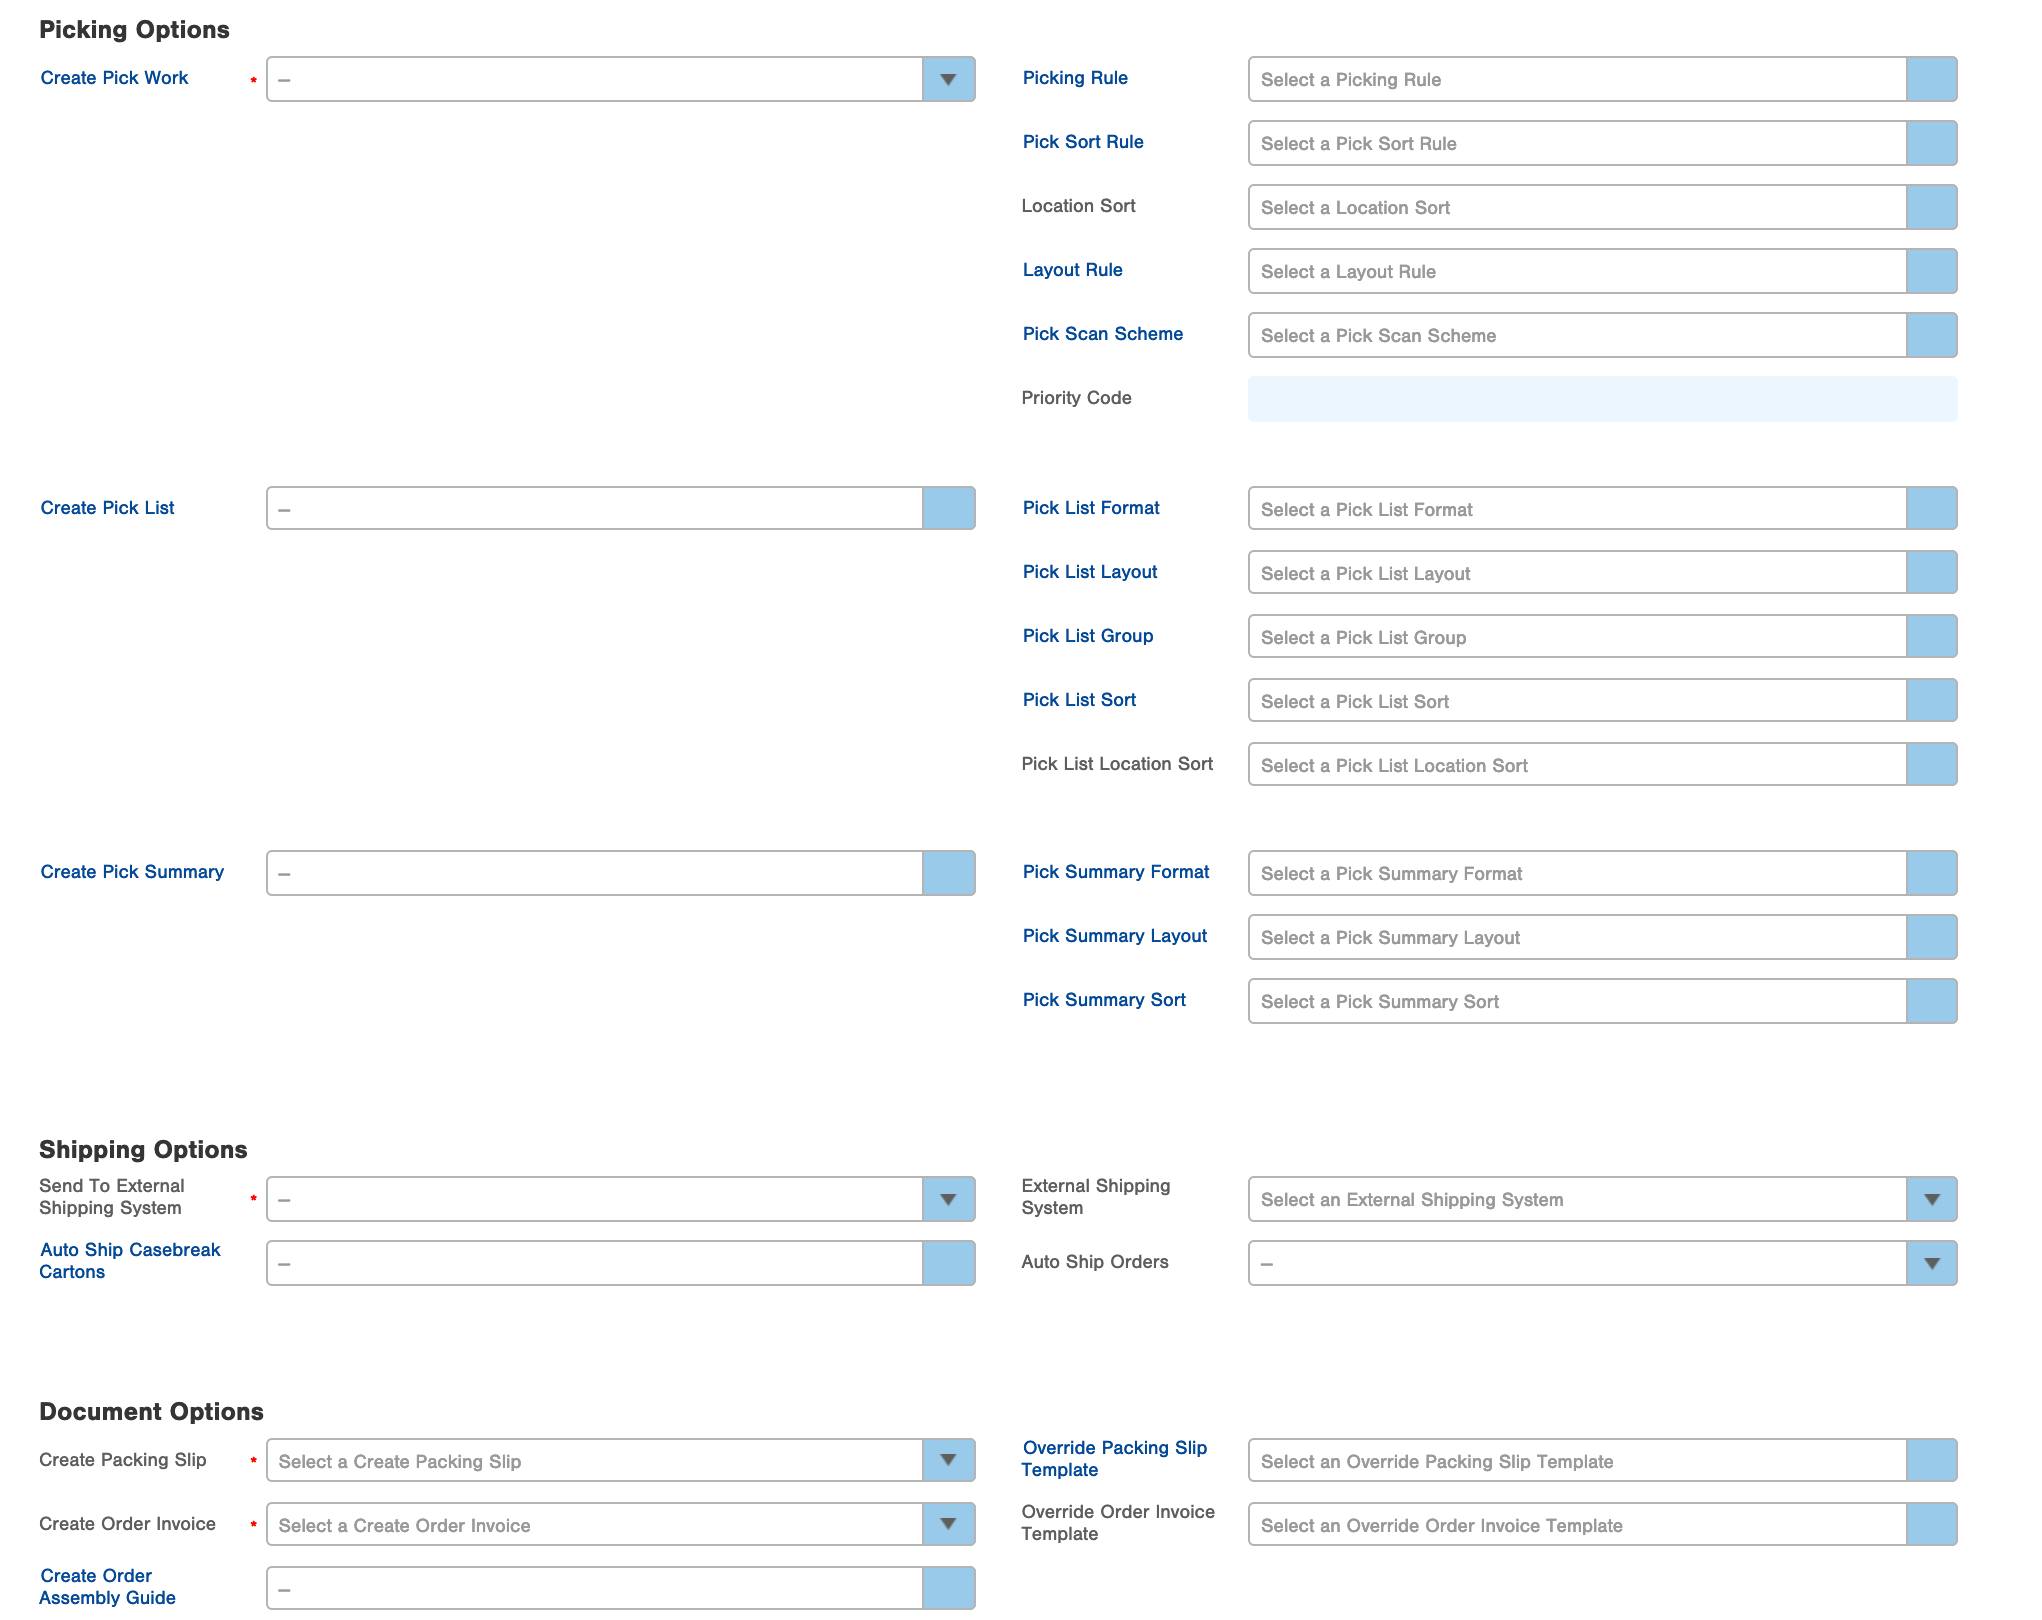
Task: Click the Create Order Assembly Guide field
Action: [x=594, y=1588]
